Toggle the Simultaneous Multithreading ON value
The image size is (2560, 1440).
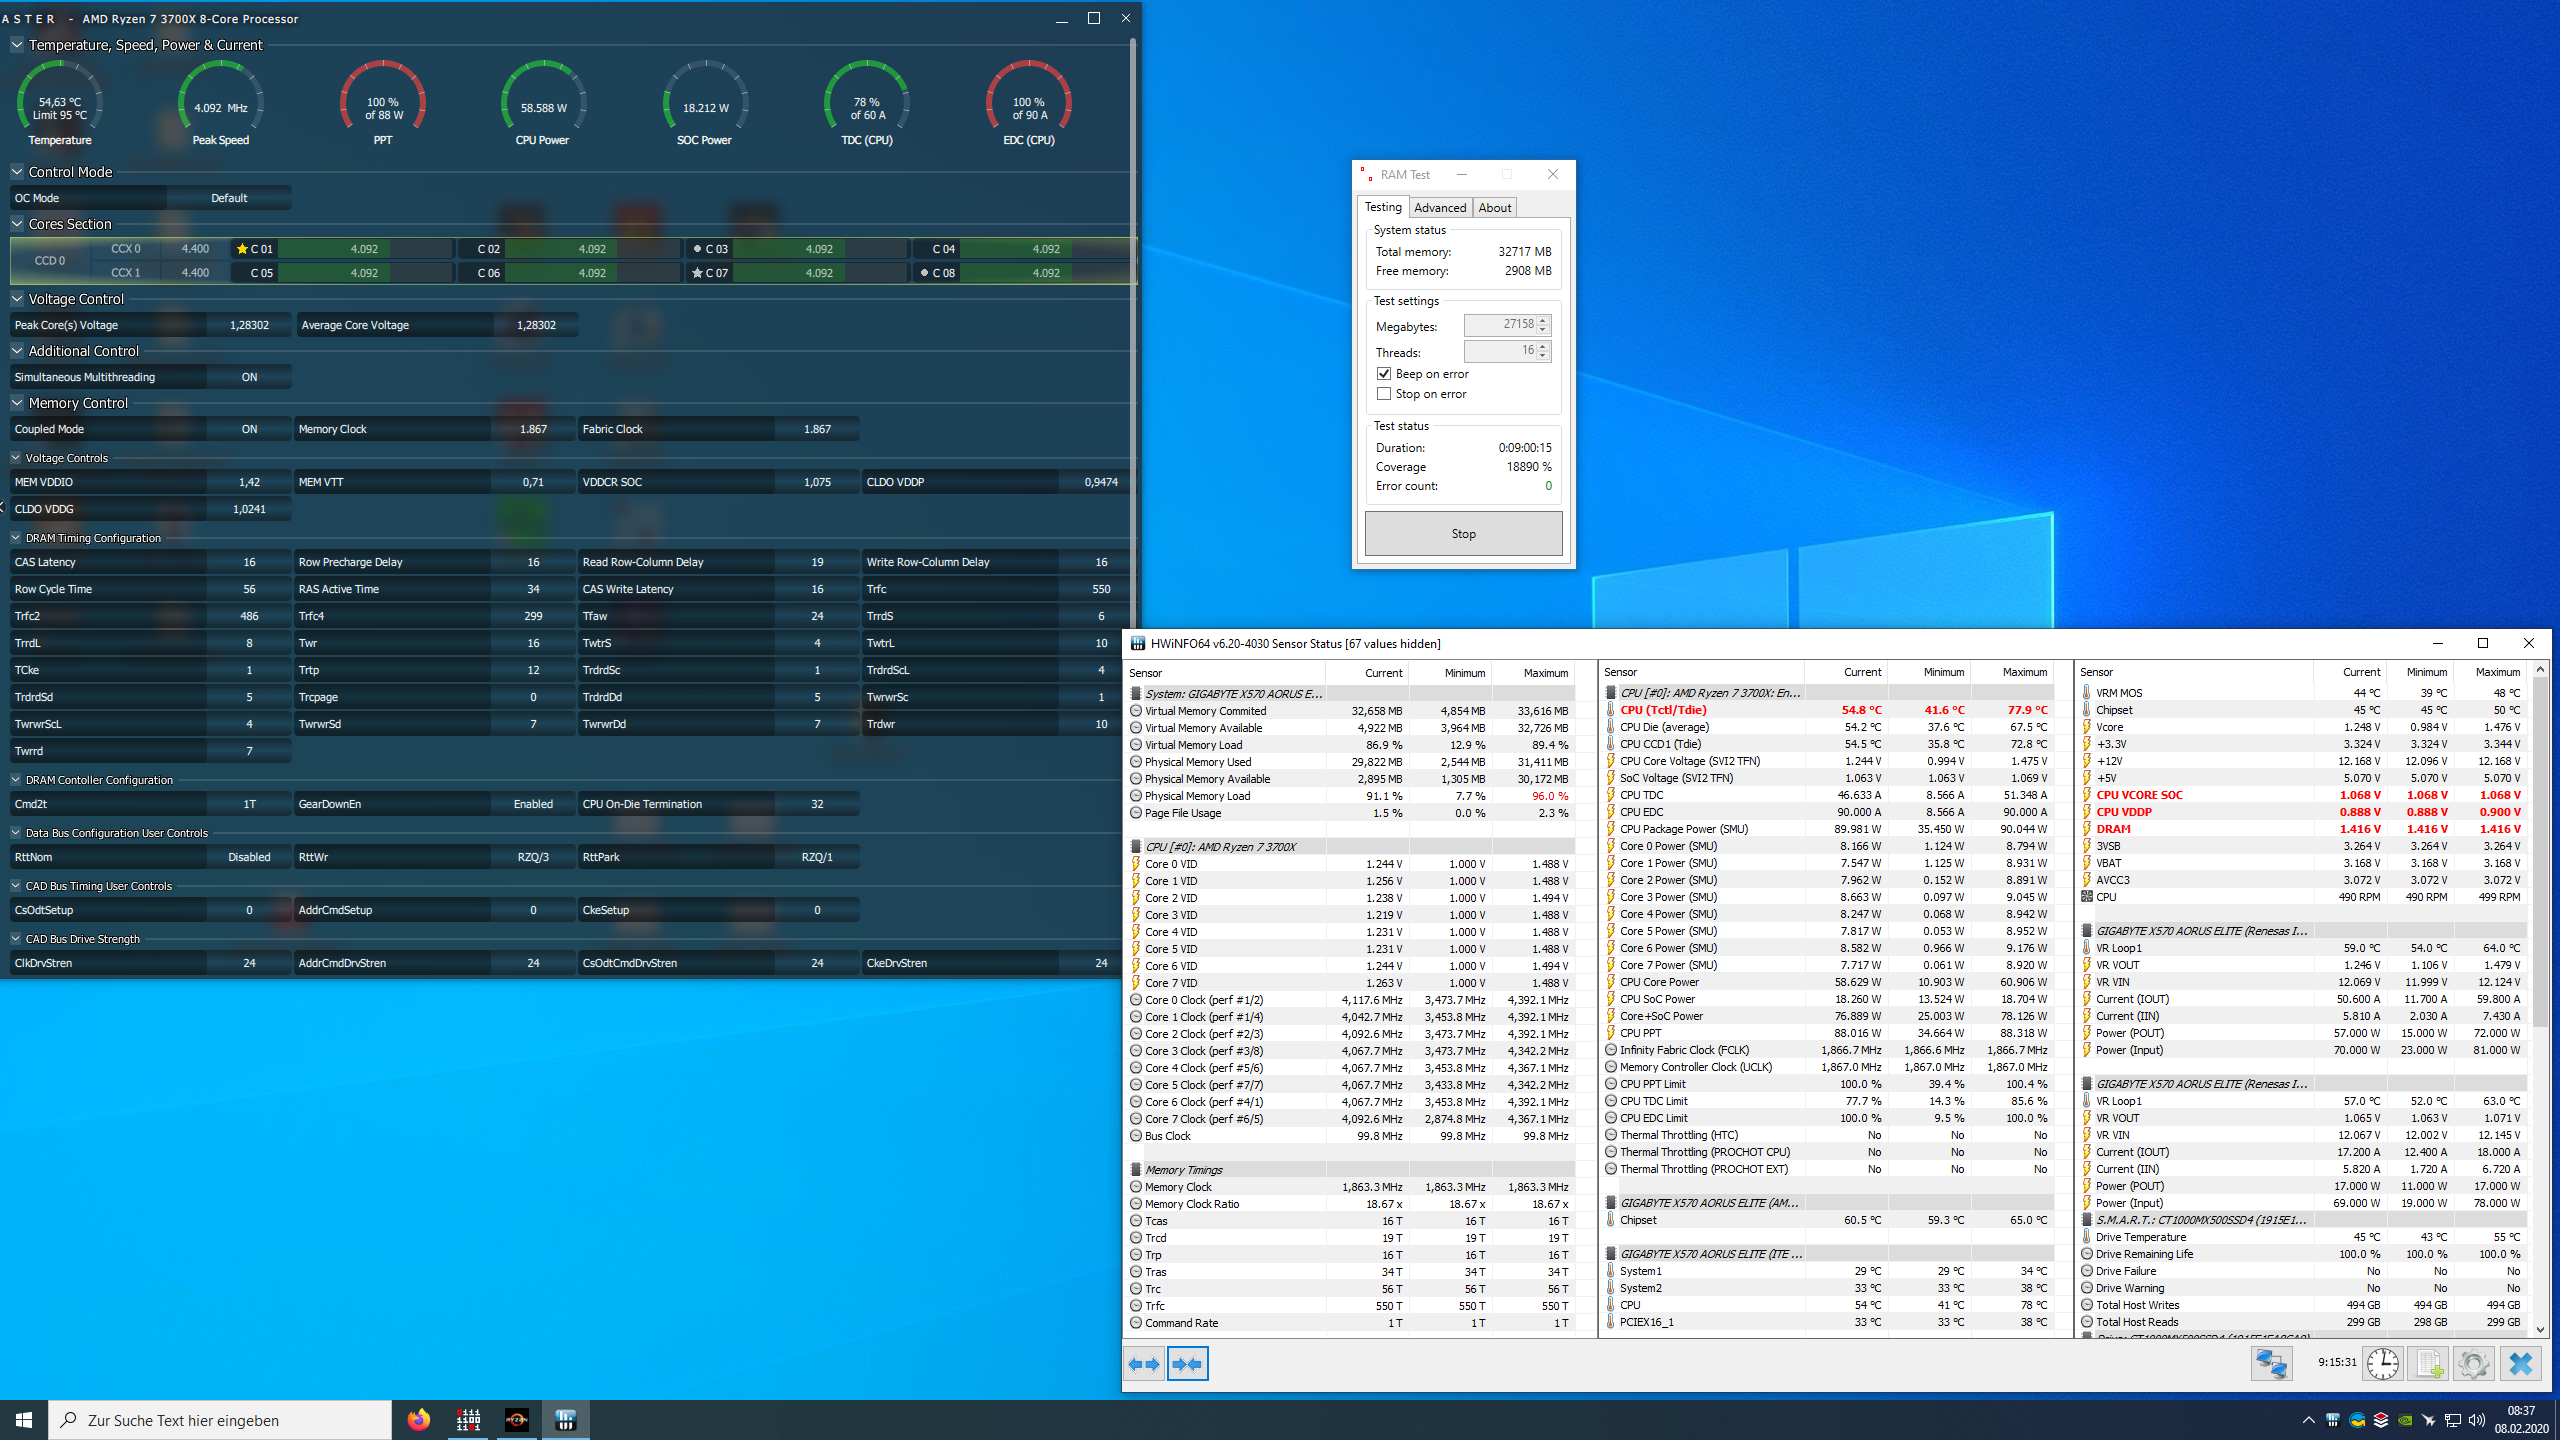point(249,377)
